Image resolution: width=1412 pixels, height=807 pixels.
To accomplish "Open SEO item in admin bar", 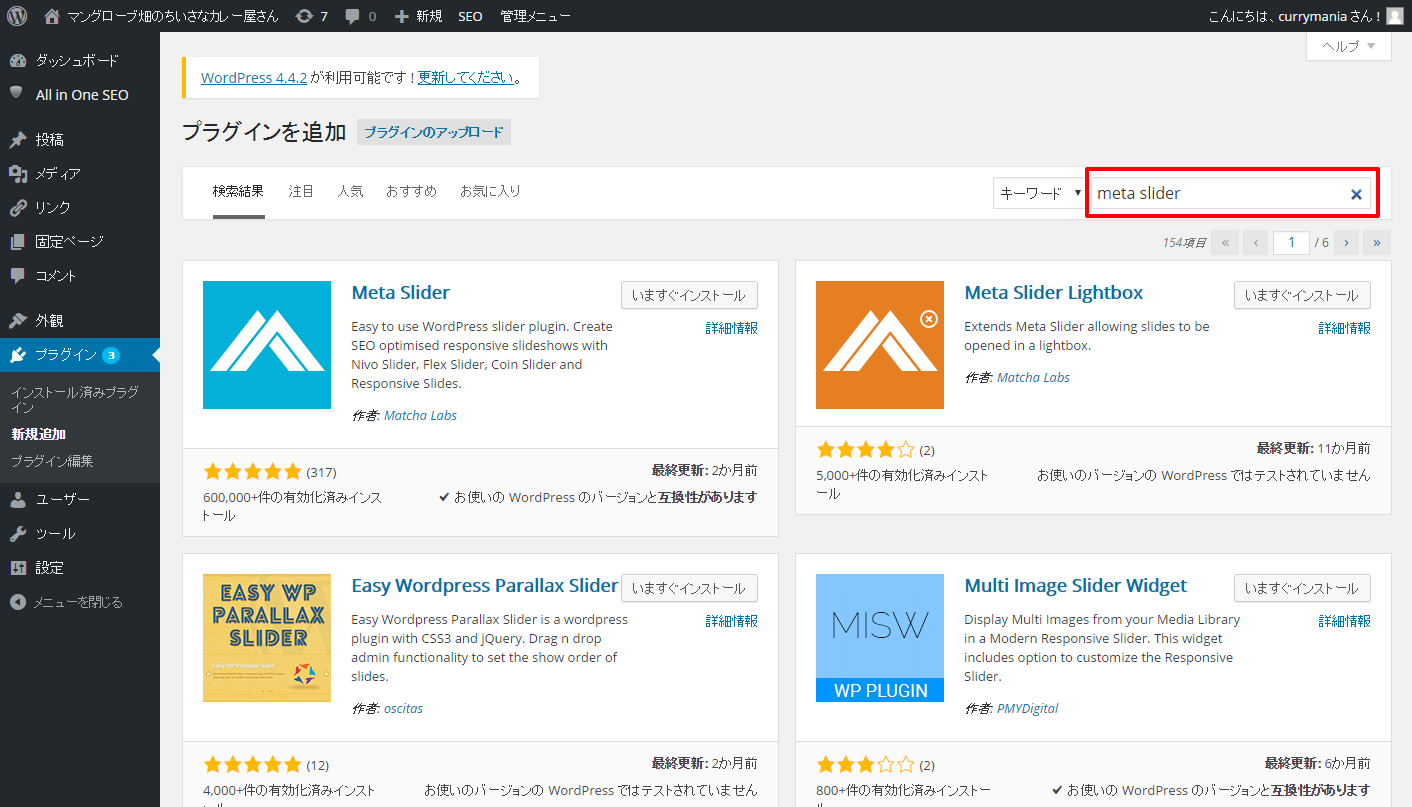I will click(470, 16).
